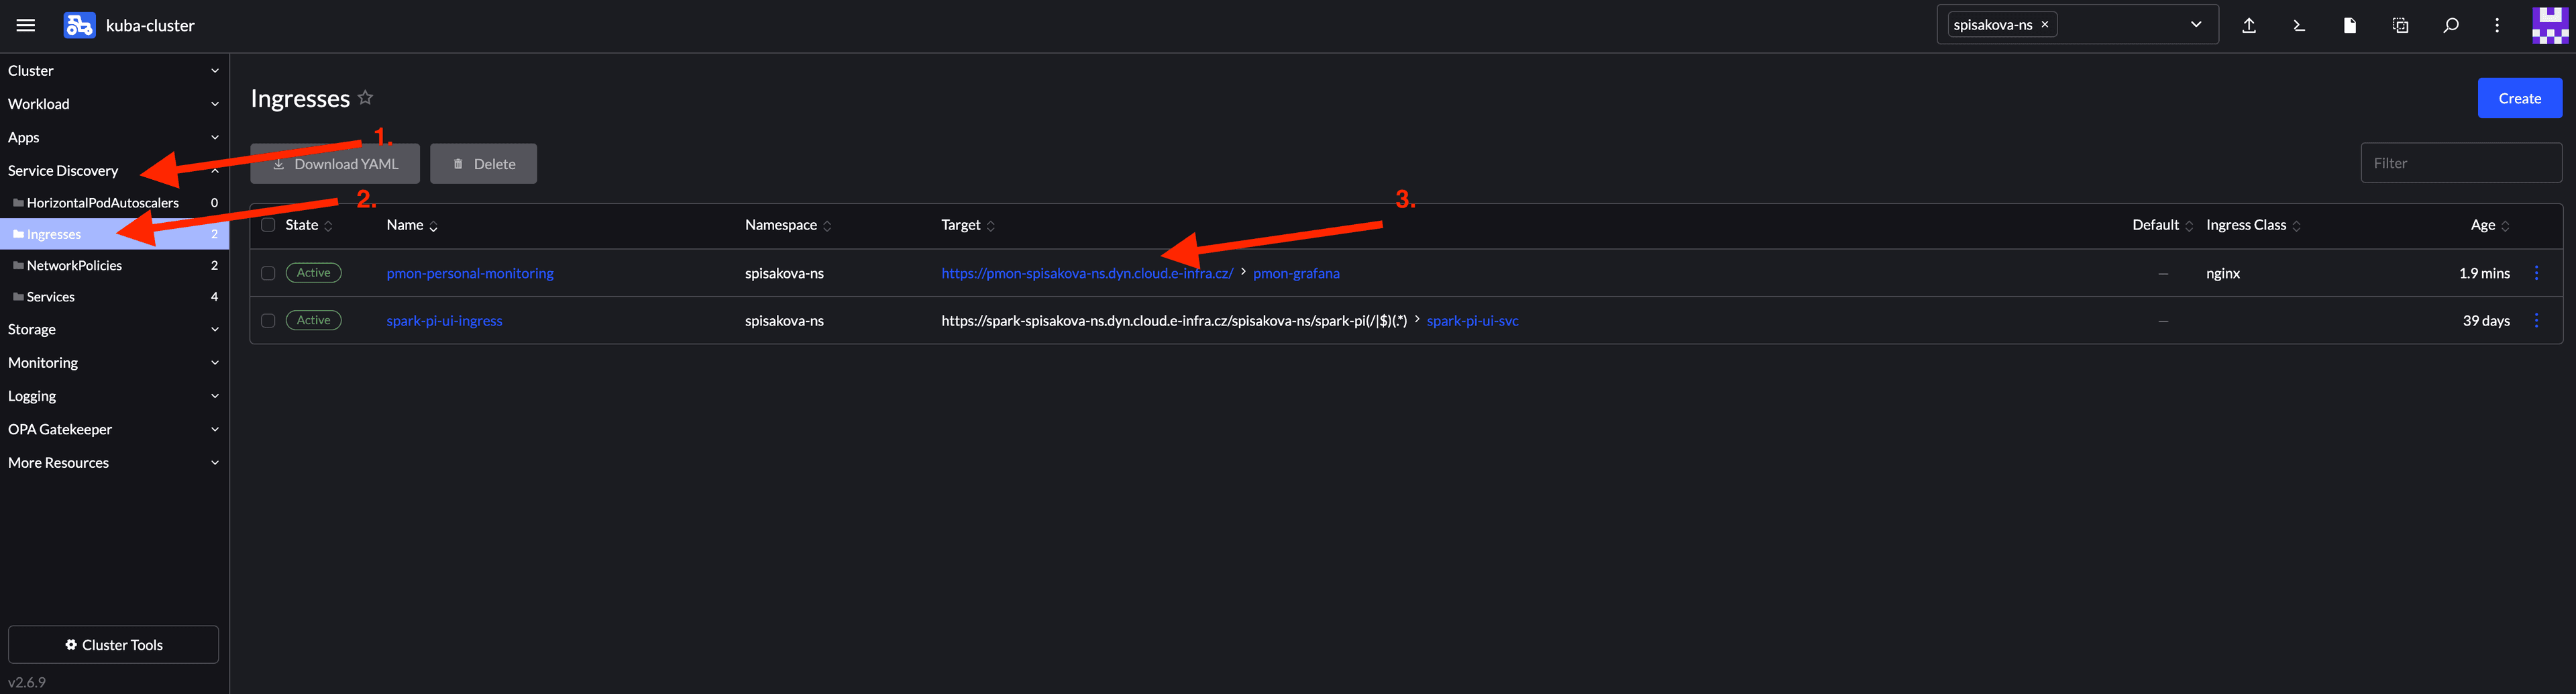The image size is (2576, 694).
Task: Open the namespace selector dropdown
Action: click(x=2195, y=25)
